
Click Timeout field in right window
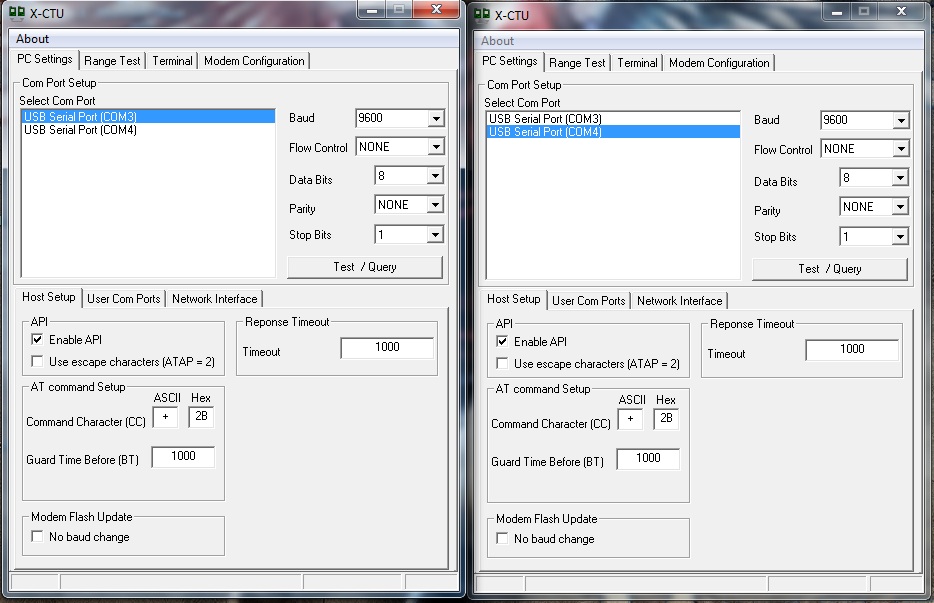click(852, 349)
